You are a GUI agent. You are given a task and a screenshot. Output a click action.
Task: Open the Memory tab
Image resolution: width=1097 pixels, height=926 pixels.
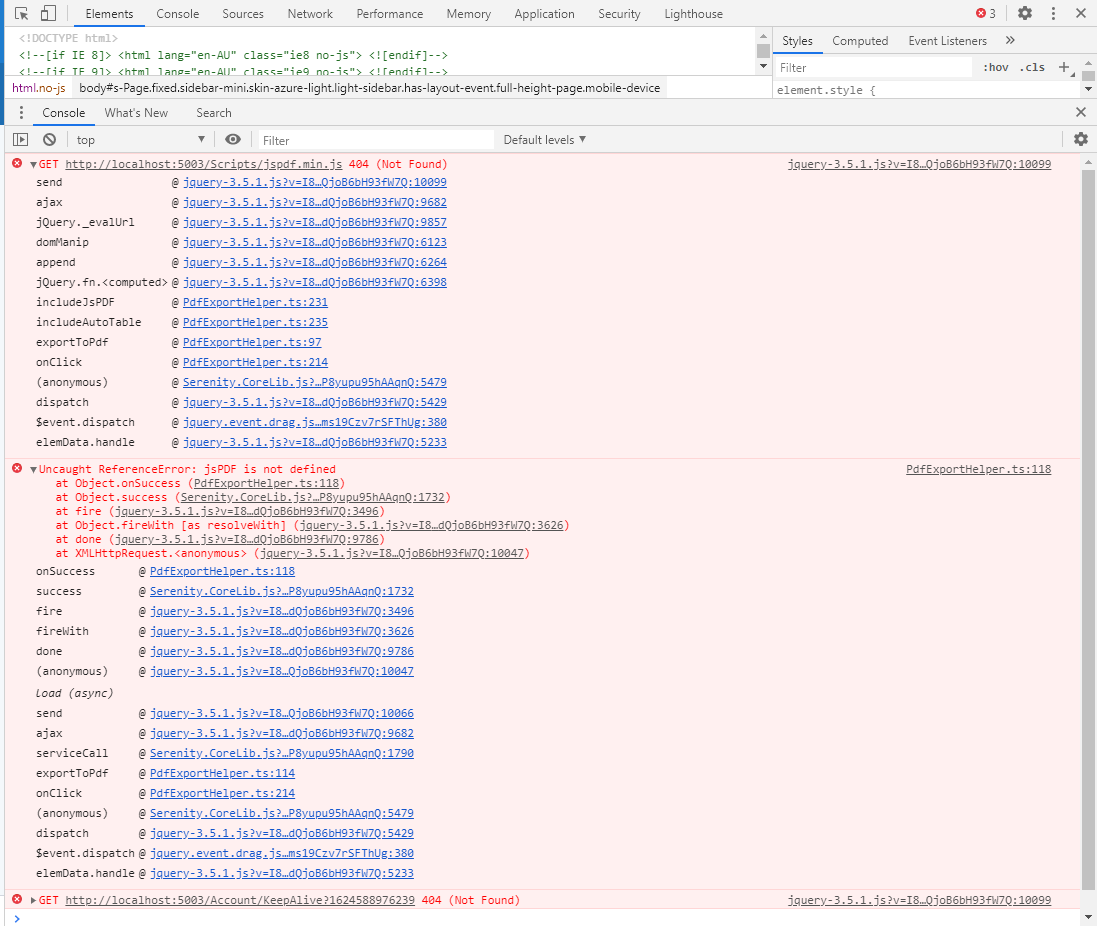[x=469, y=14]
